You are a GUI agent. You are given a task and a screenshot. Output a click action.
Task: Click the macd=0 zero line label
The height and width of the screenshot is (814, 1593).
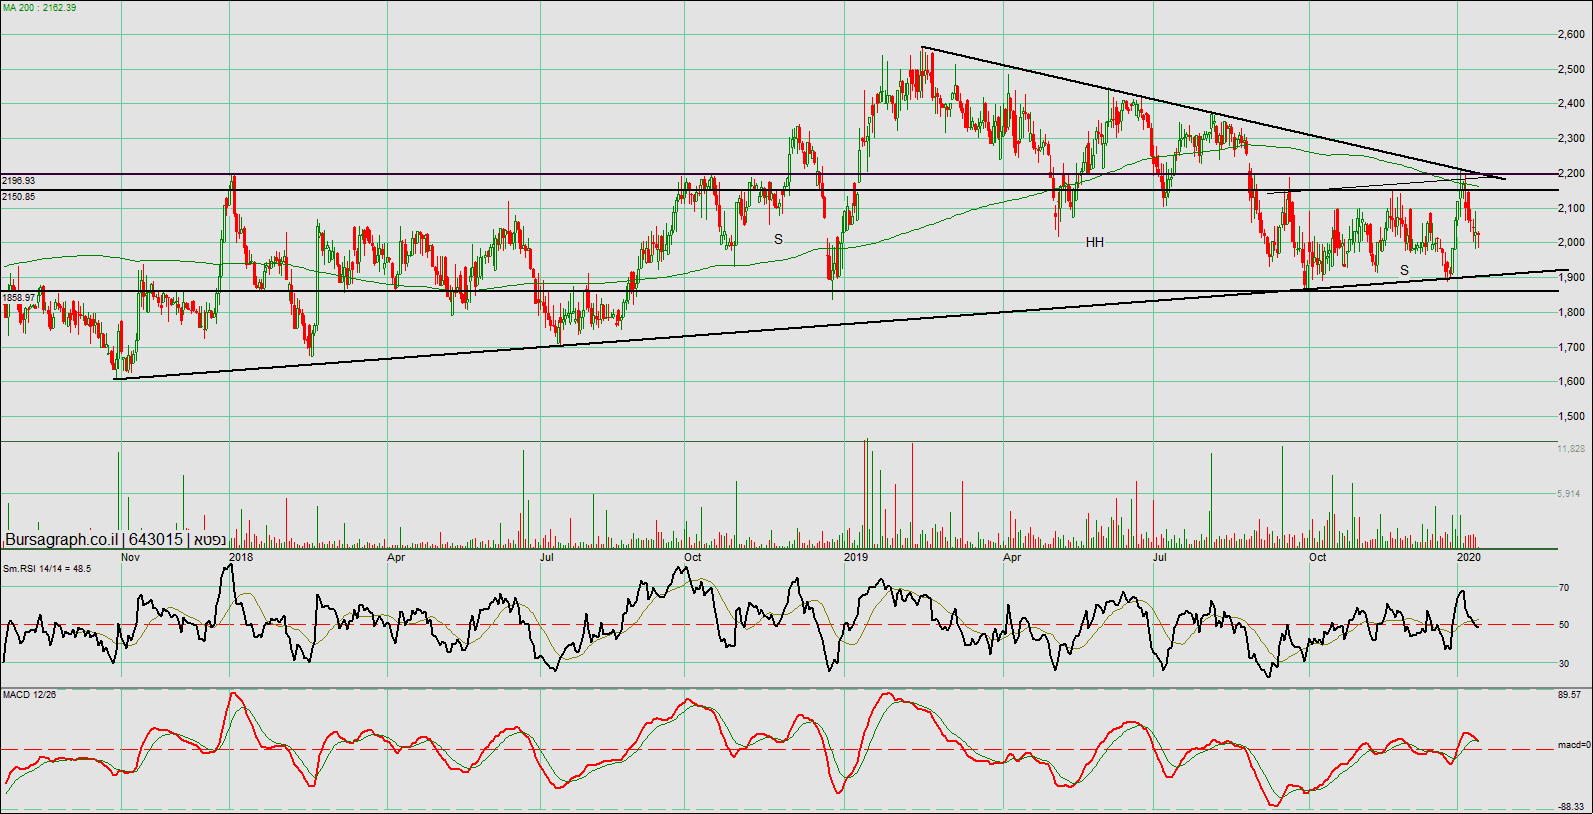[1572, 745]
